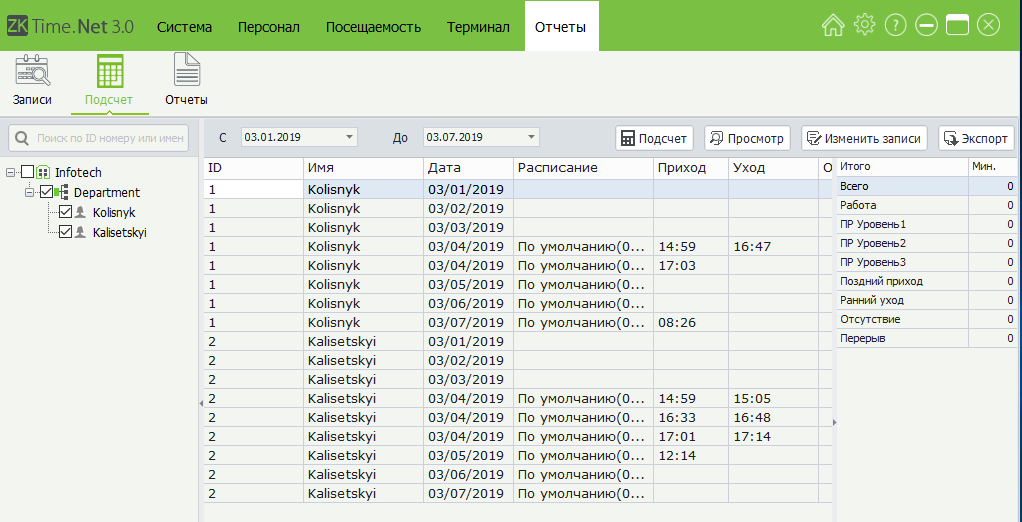Open the Отчеты document icon
The image size is (1022, 522).
point(186,72)
